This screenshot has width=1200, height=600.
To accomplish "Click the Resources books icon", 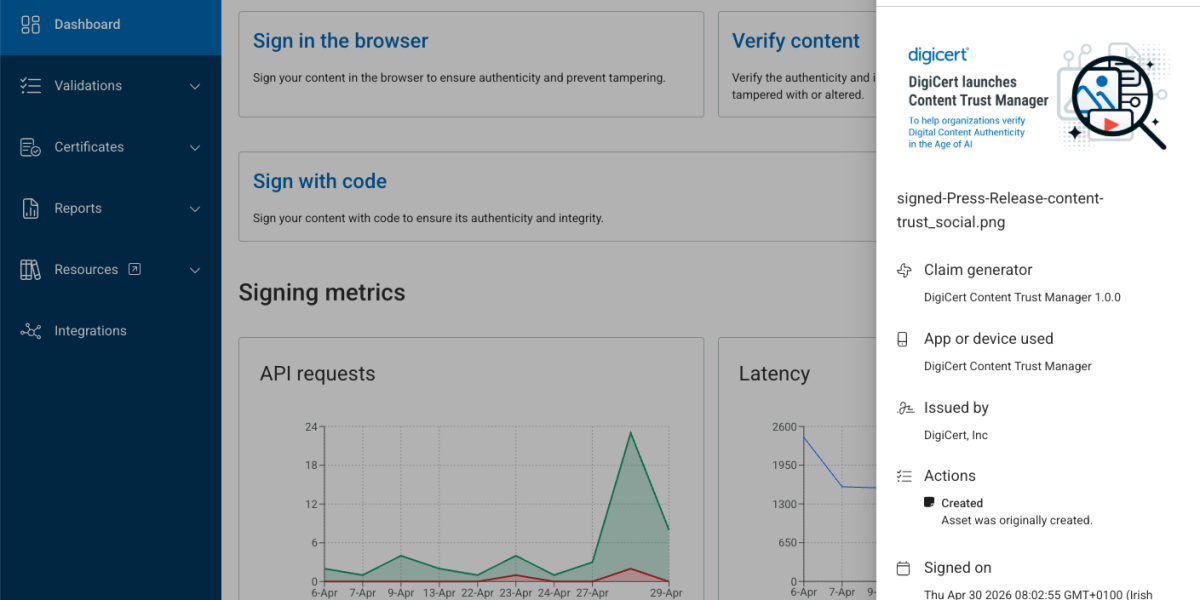I will [x=30, y=270].
